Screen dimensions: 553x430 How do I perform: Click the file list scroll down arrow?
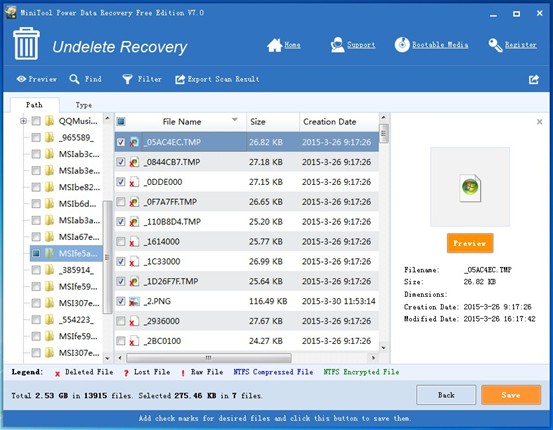click(384, 347)
